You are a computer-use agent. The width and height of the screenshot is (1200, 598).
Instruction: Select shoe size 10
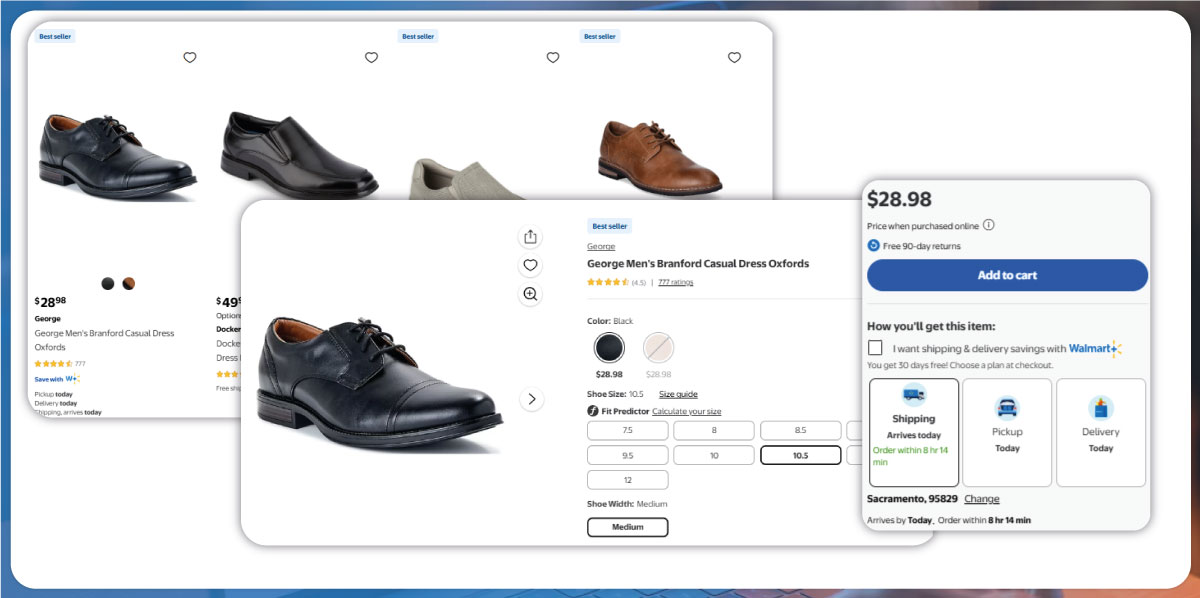[x=714, y=455]
